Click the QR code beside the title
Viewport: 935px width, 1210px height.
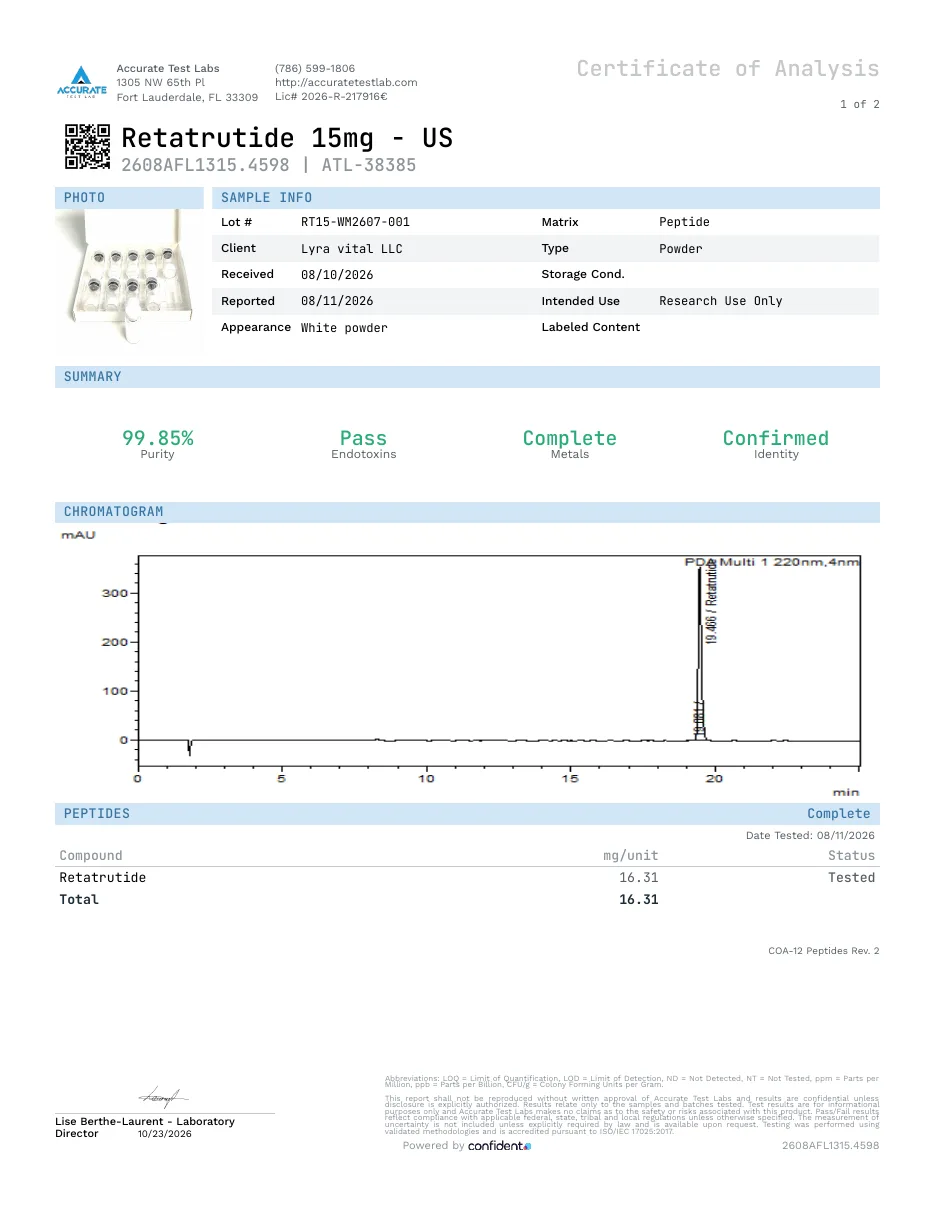pos(88,146)
